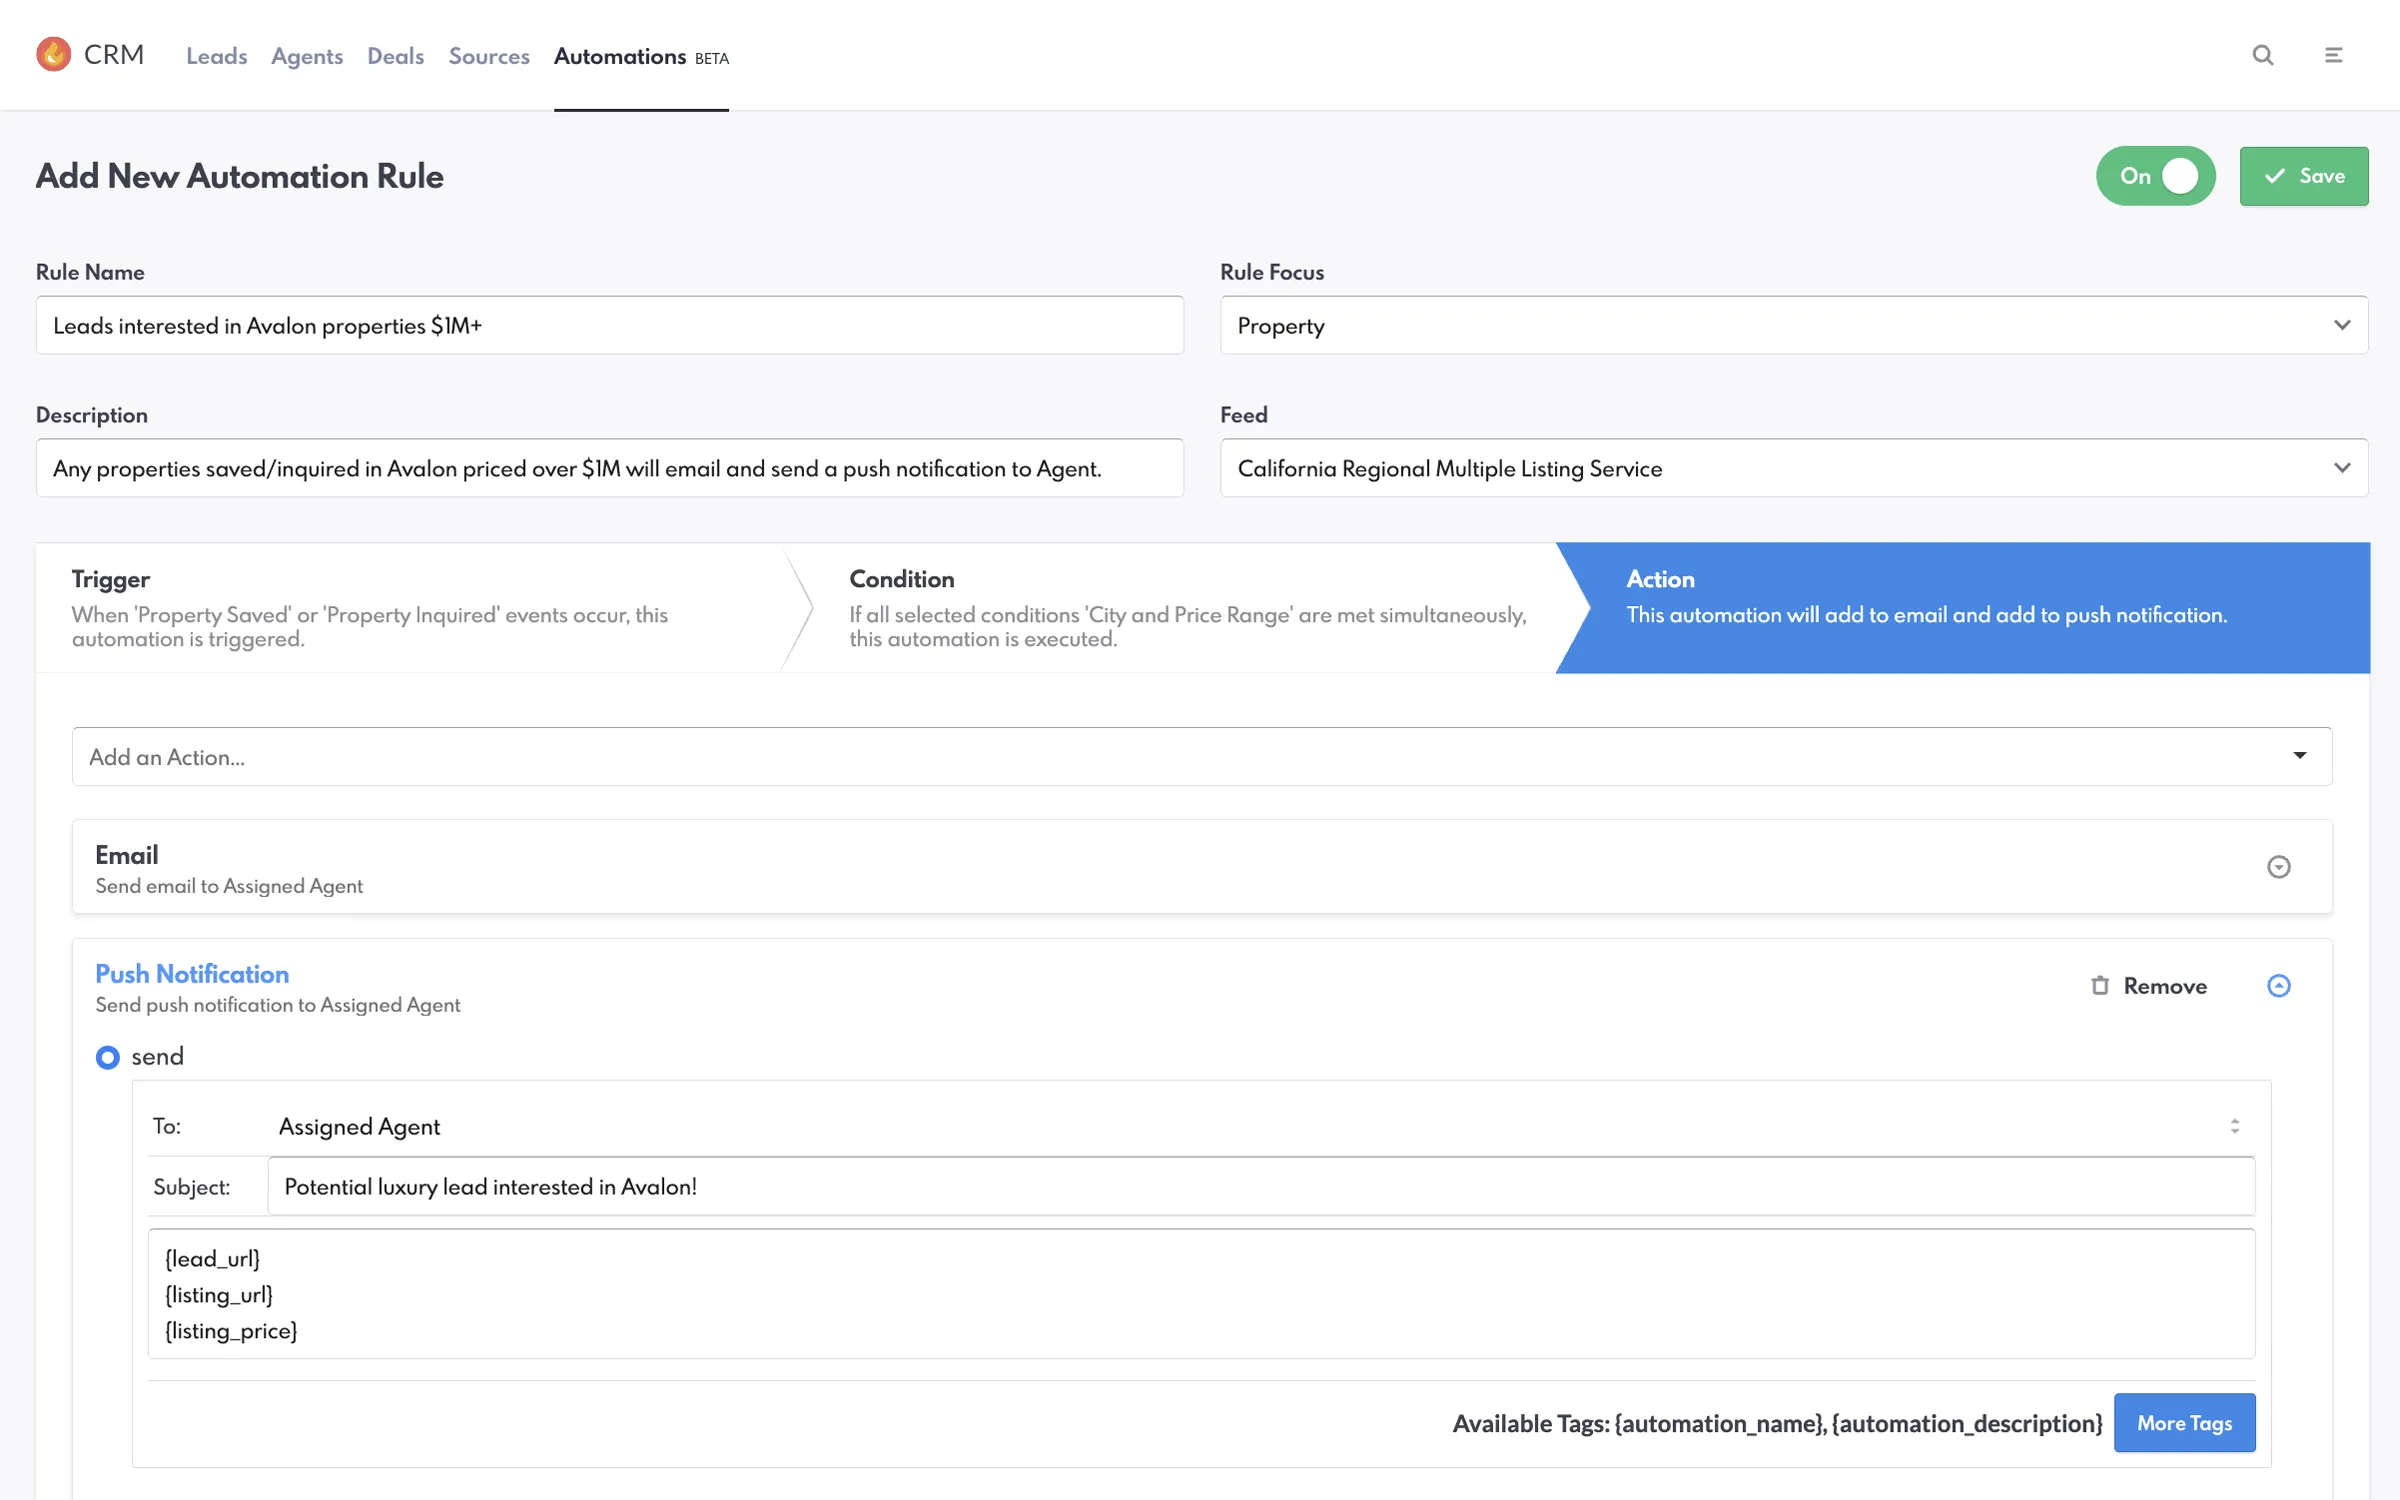
Task: Click the Add New Automation Rule heading
Action: pyautogui.click(x=240, y=176)
